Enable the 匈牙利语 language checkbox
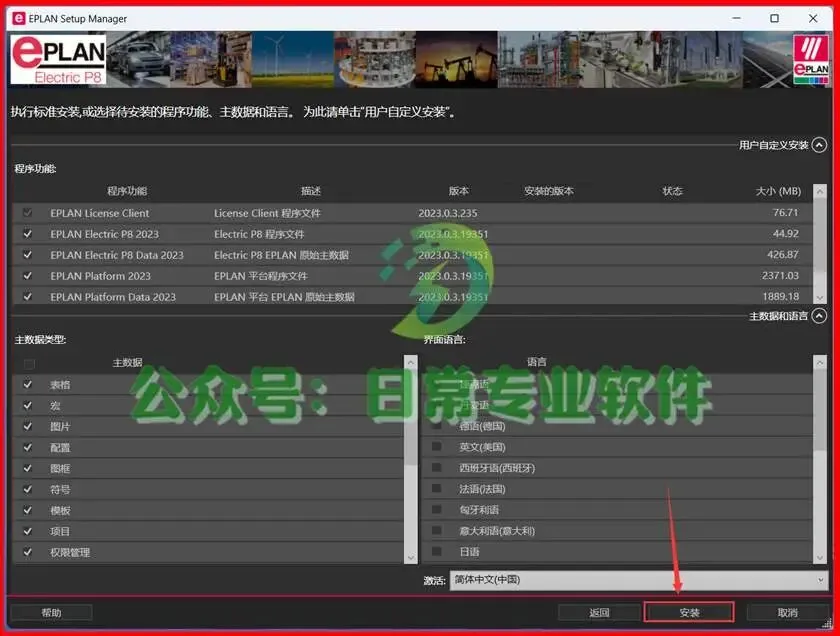Screen dimensions: 840x636 click(437, 509)
